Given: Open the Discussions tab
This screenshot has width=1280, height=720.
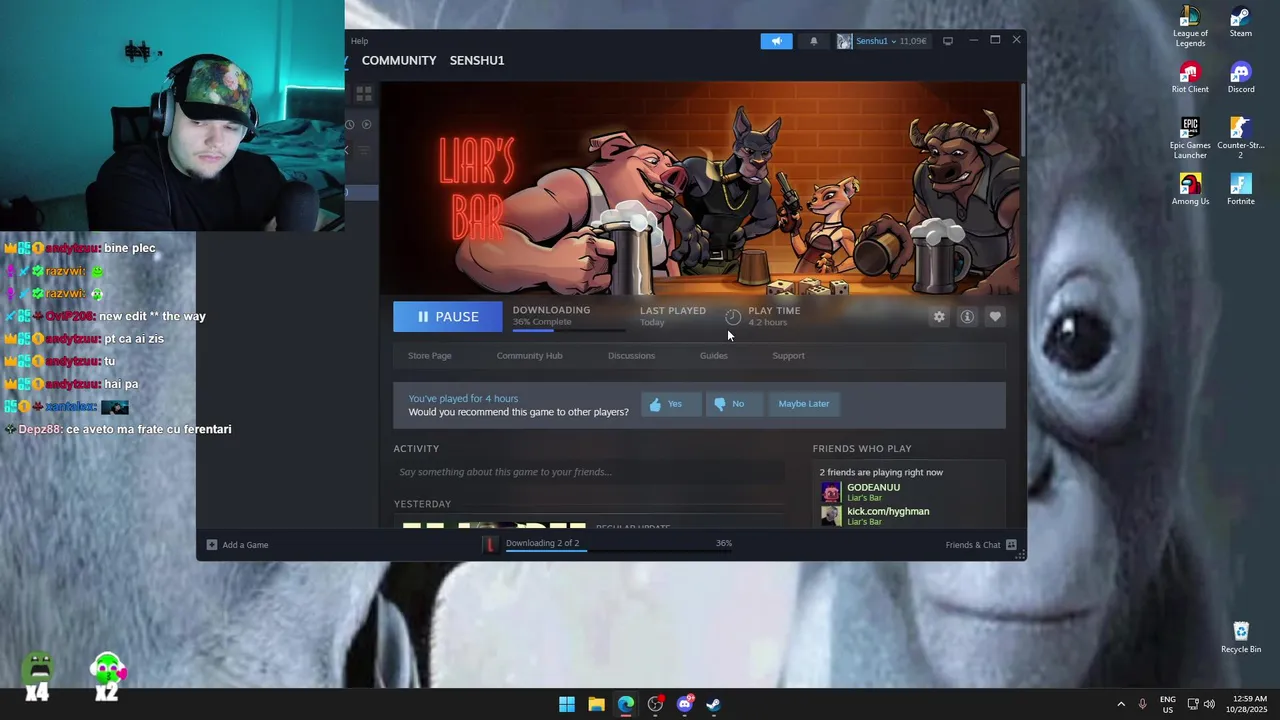Looking at the screenshot, I should [x=632, y=356].
